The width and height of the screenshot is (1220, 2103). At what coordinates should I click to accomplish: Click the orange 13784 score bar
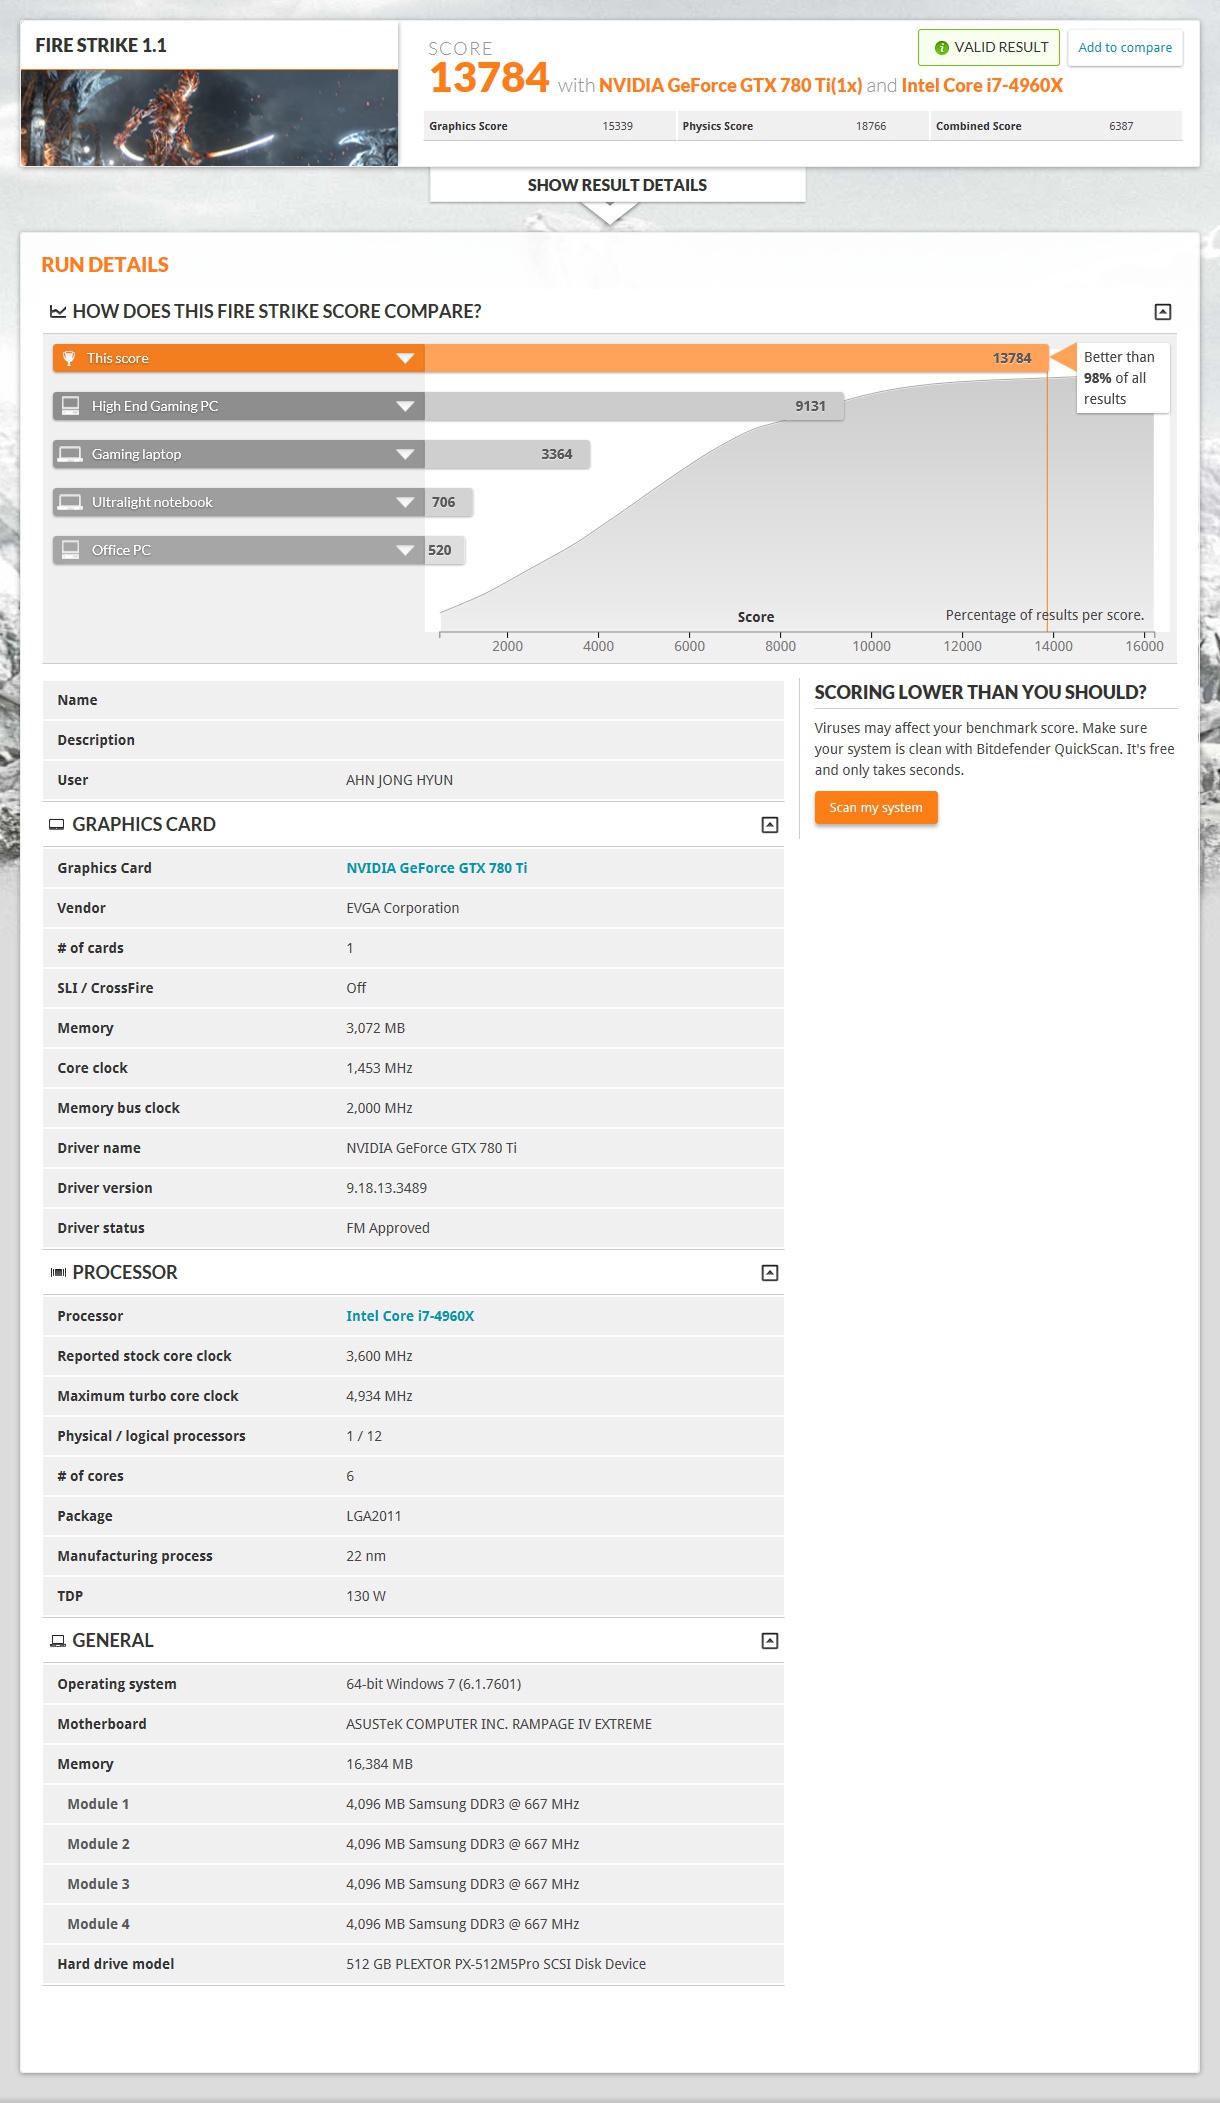pyautogui.click(x=736, y=358)
